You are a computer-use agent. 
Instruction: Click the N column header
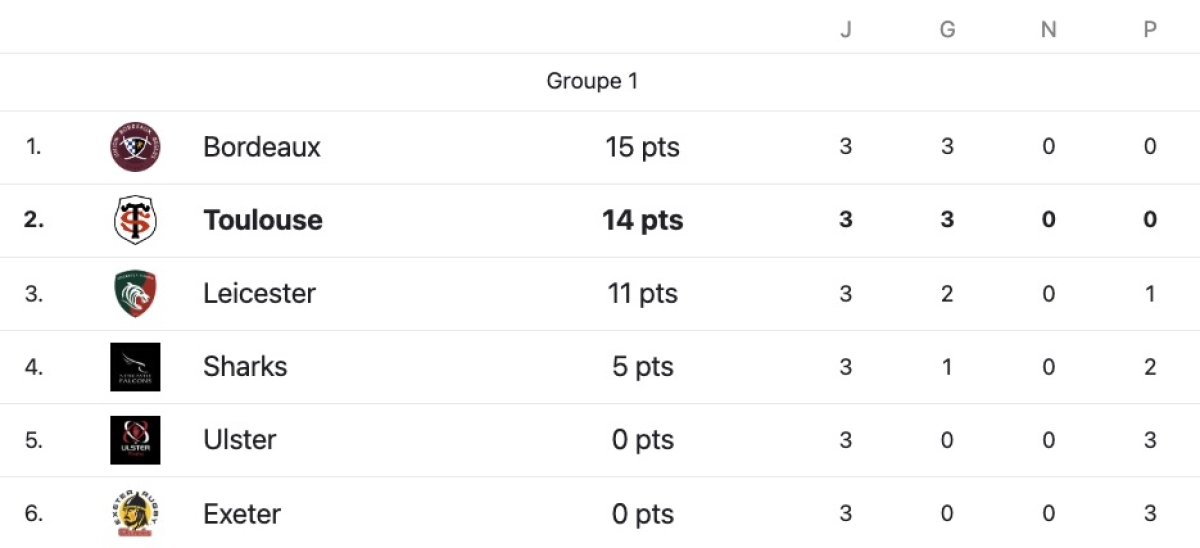(x=1048, y=30)
